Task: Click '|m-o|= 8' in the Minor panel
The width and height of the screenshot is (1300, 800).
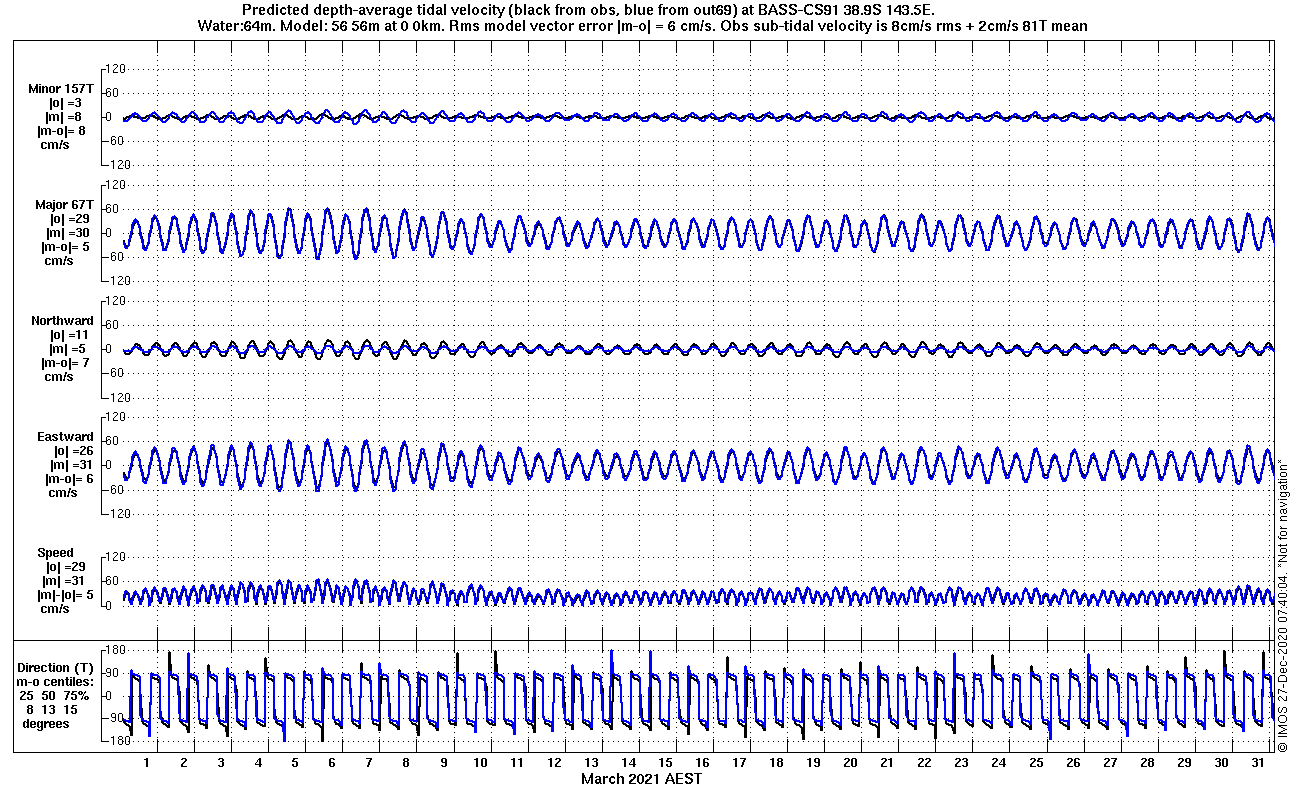Action: (62, 131)
